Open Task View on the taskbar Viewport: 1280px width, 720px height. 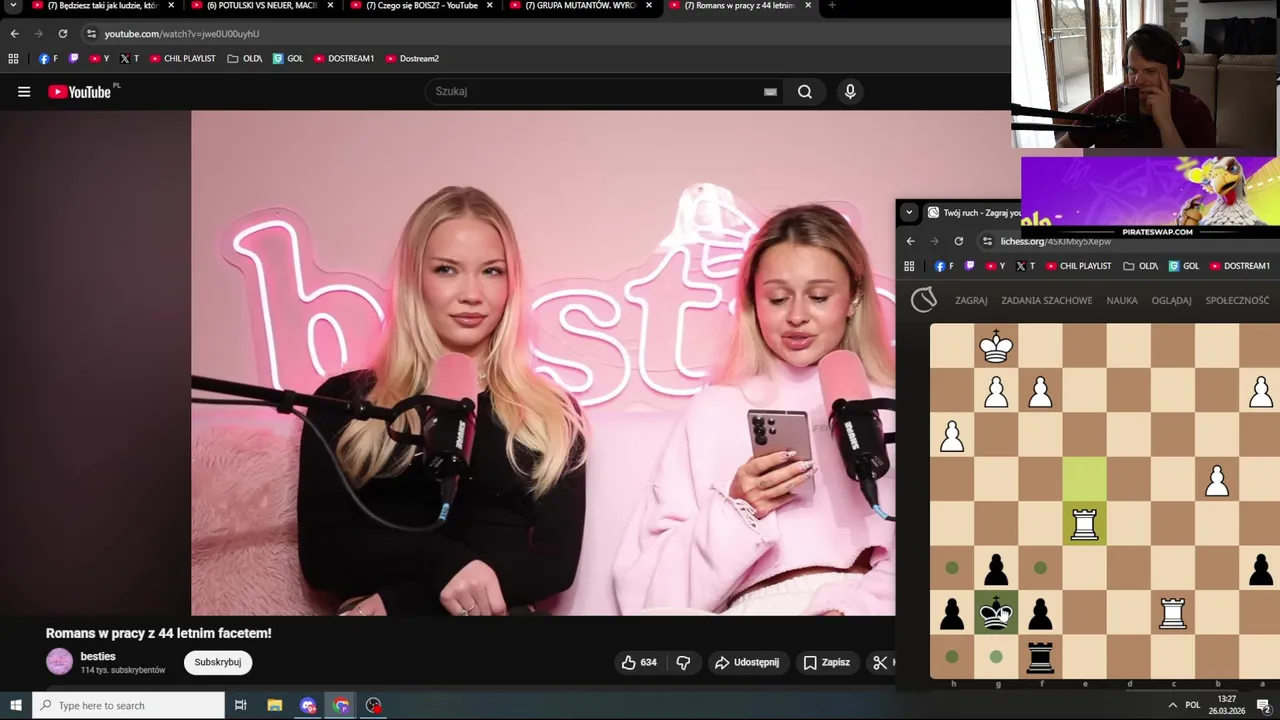coord(241,705)
